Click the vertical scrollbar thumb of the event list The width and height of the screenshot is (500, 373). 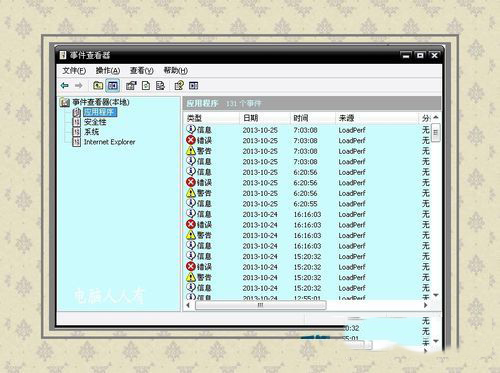tap(436, 133)
